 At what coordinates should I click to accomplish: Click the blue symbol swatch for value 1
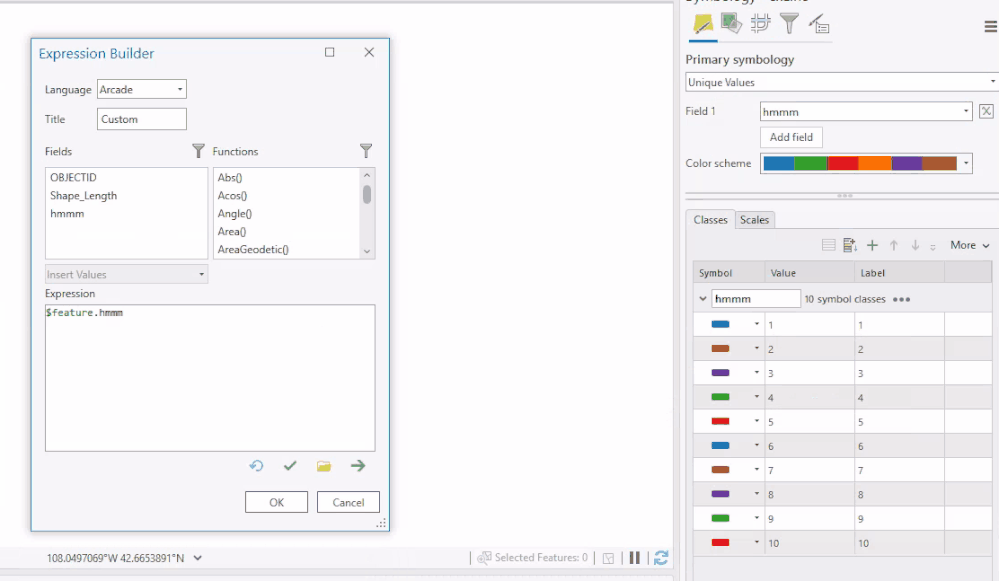[x=720, y=324]
